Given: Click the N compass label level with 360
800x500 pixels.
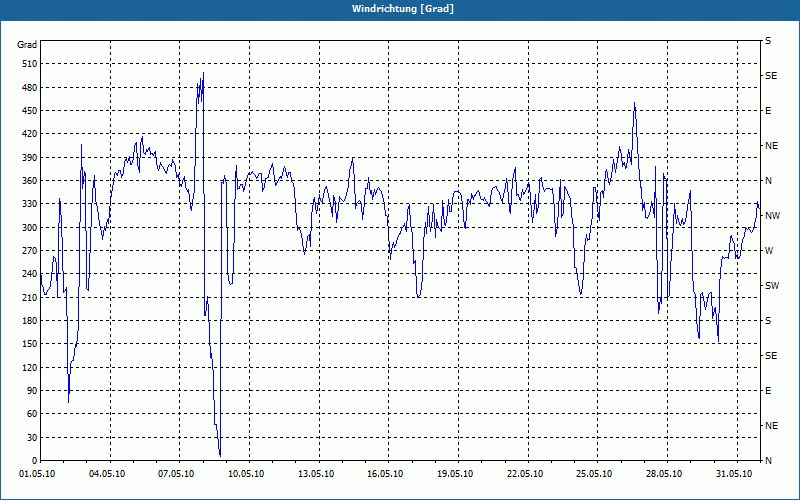Looking at the screenshot, I should (x=769, y=181).
